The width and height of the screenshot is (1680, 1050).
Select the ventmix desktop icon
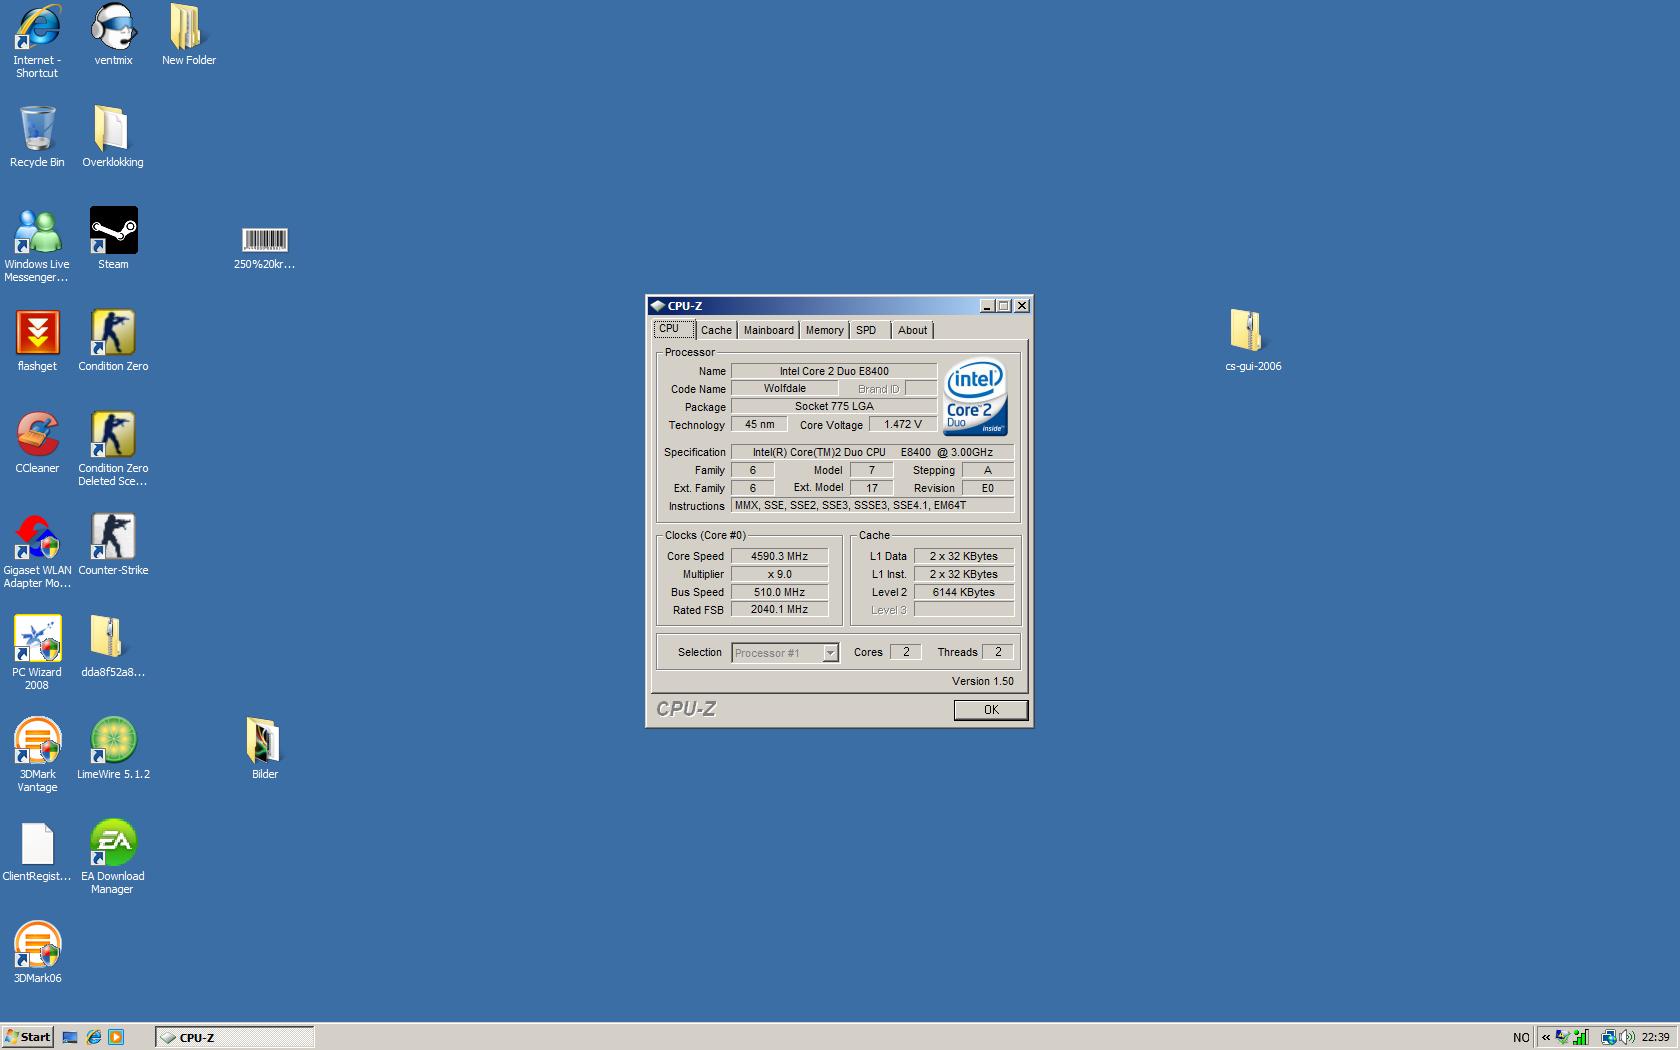tap(113, 34)
